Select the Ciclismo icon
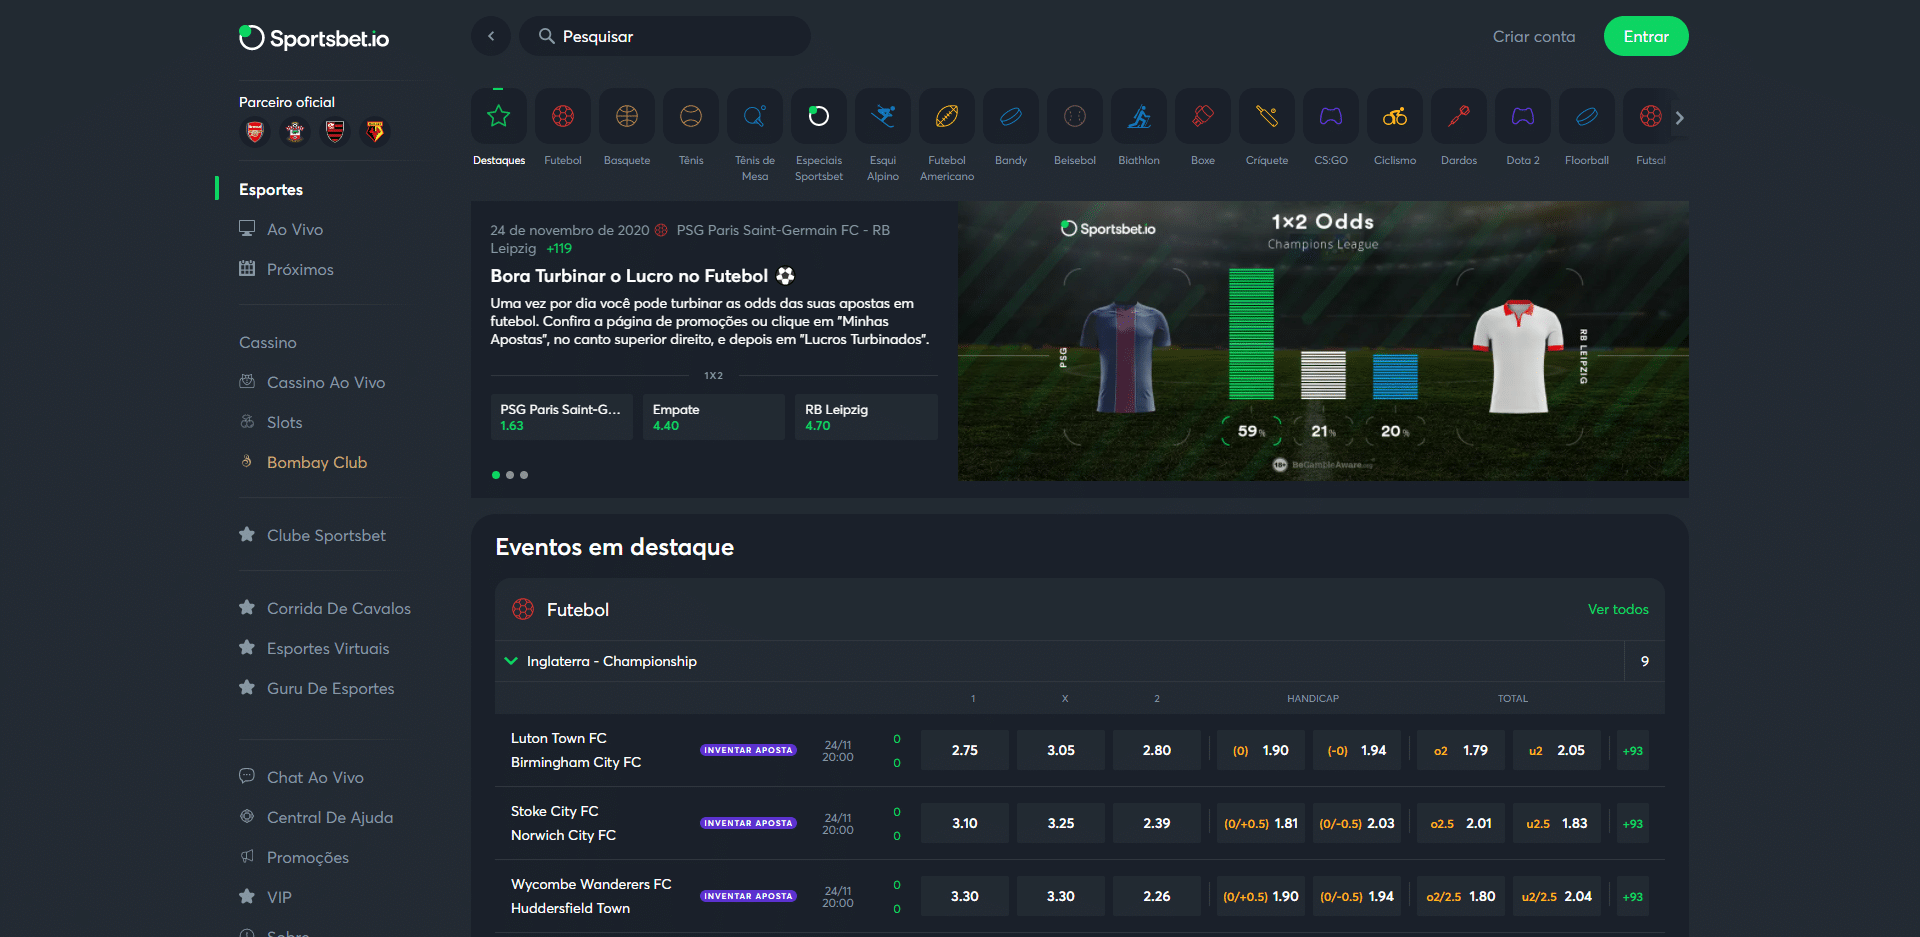This screenshot has height=937, width=1920. click(x=1395, y=117)
